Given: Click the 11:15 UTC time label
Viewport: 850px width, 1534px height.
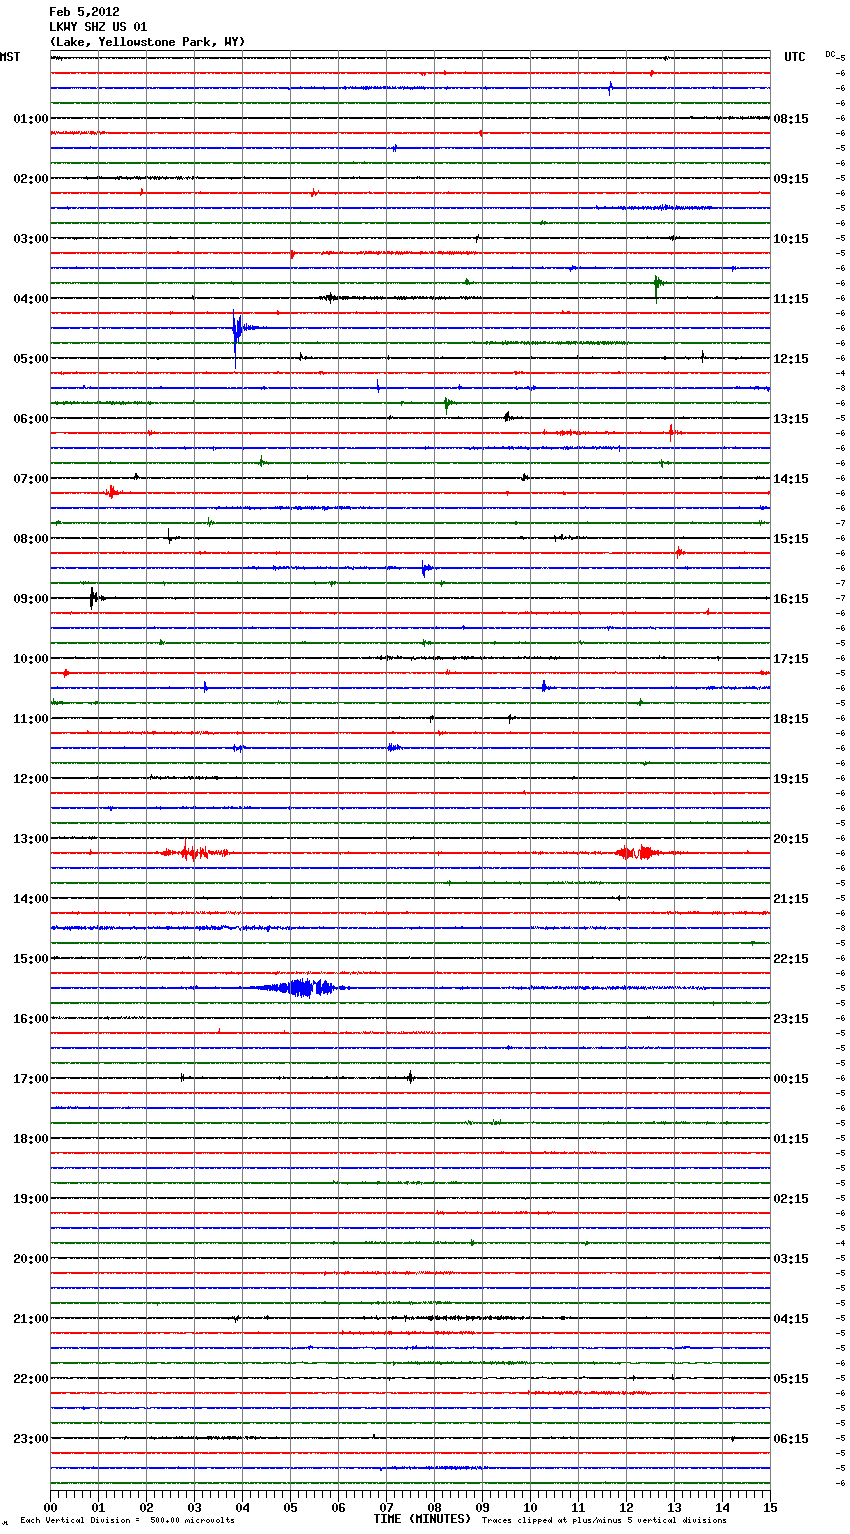Looking at the screenshot, I should coord(791,299).
